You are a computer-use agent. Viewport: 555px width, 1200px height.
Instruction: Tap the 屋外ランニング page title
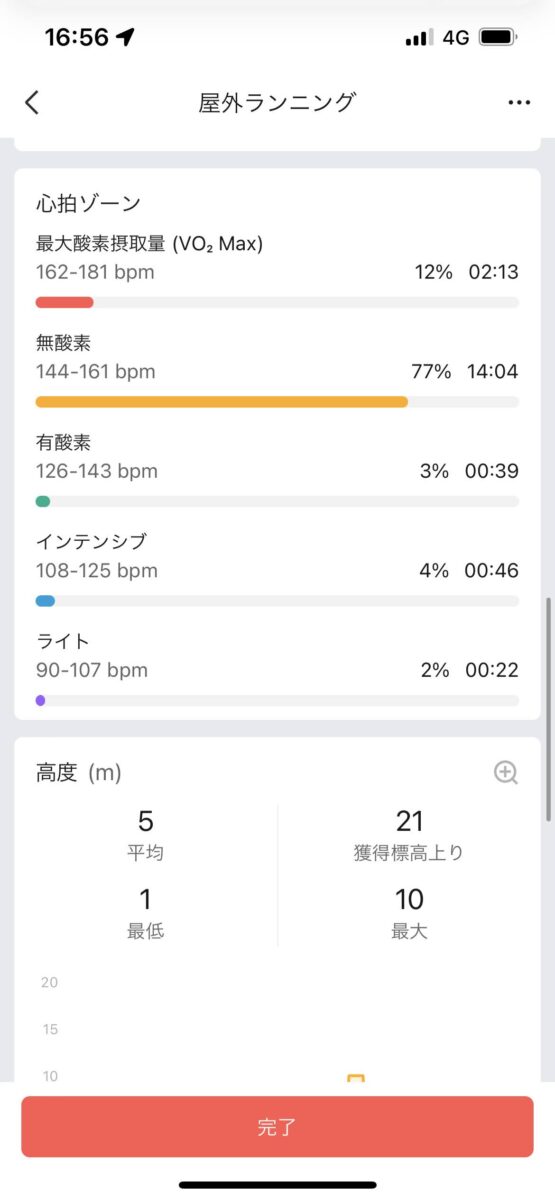pyautogui.click(x=277, y=102)
